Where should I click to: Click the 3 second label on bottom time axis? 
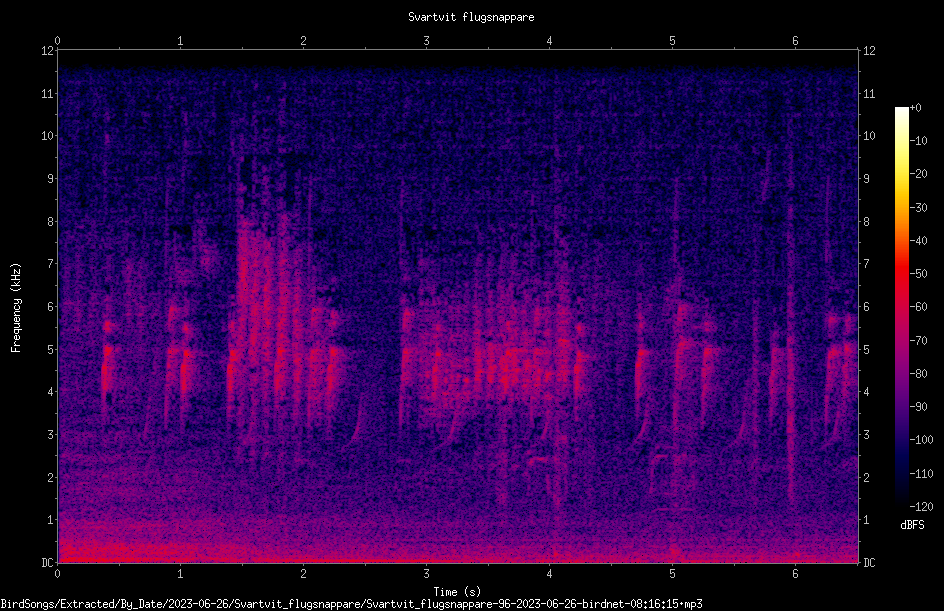426,574
